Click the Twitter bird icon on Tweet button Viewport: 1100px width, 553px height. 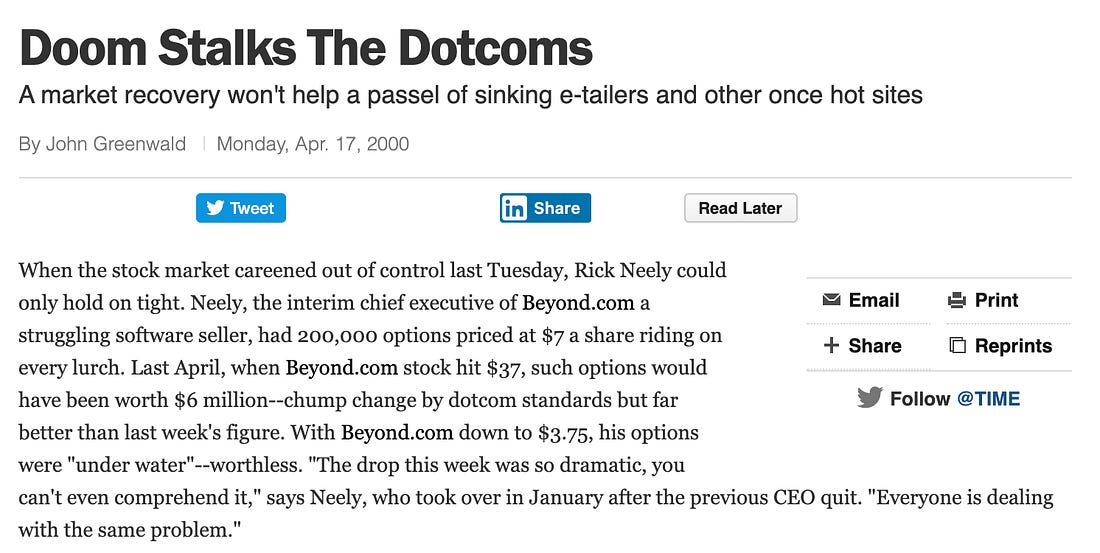[215, 208]
